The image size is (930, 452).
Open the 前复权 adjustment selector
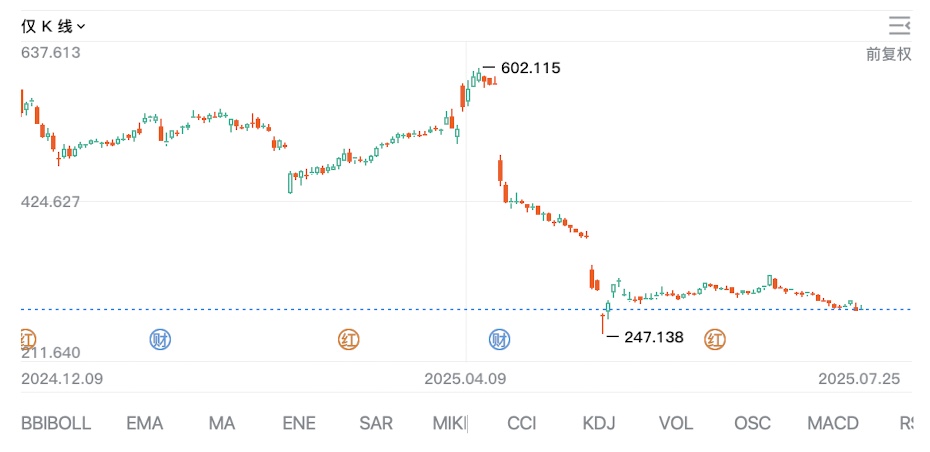(888, 54)
